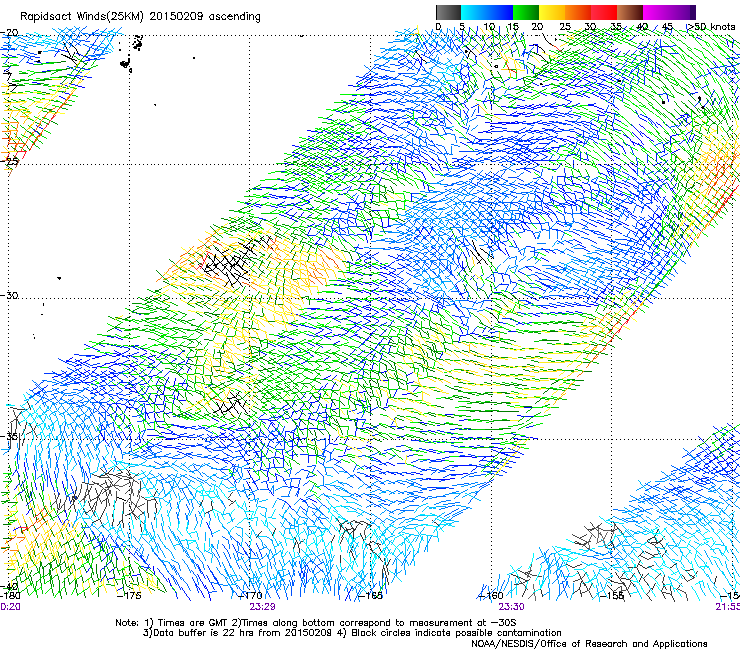Screen dimensions: 740x650
Task: Click the legend tick label '25'
Action: pos(565,27)
